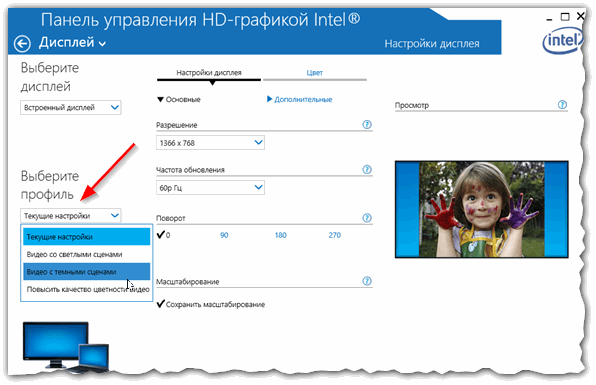Open the Встроенный дисплей display dropdown
The height and width of the screenshot is (385, 596).
71,108
